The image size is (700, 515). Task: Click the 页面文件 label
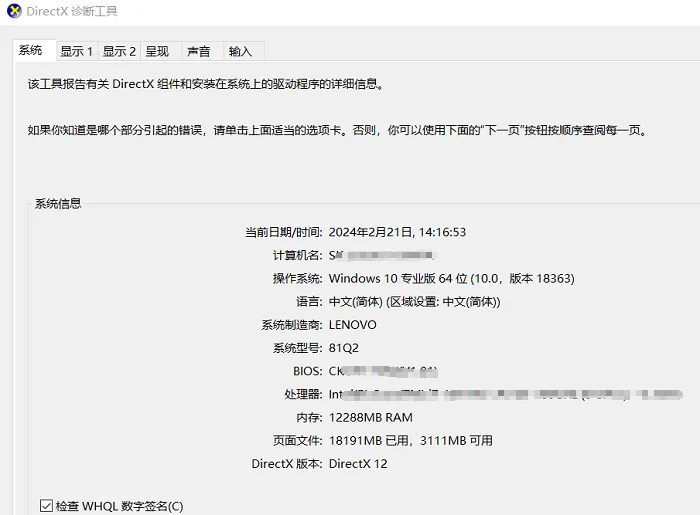coord(297,441)
